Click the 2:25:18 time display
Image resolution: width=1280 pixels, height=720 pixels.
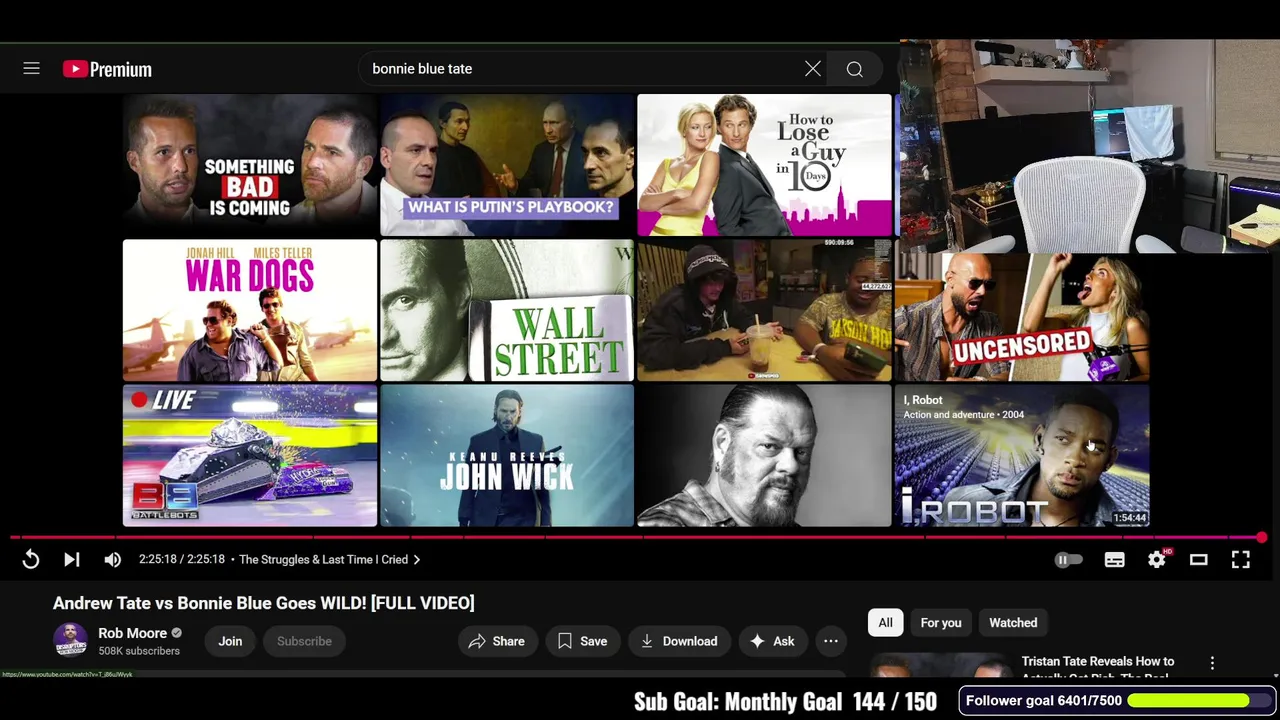pos(182,560)
